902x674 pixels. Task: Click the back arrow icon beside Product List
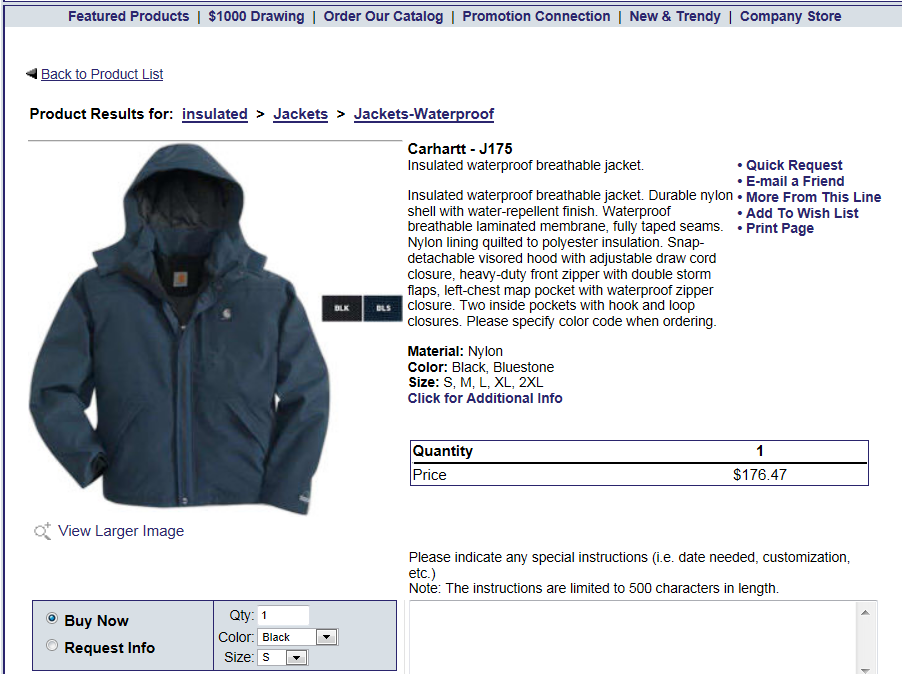point(32,74)
